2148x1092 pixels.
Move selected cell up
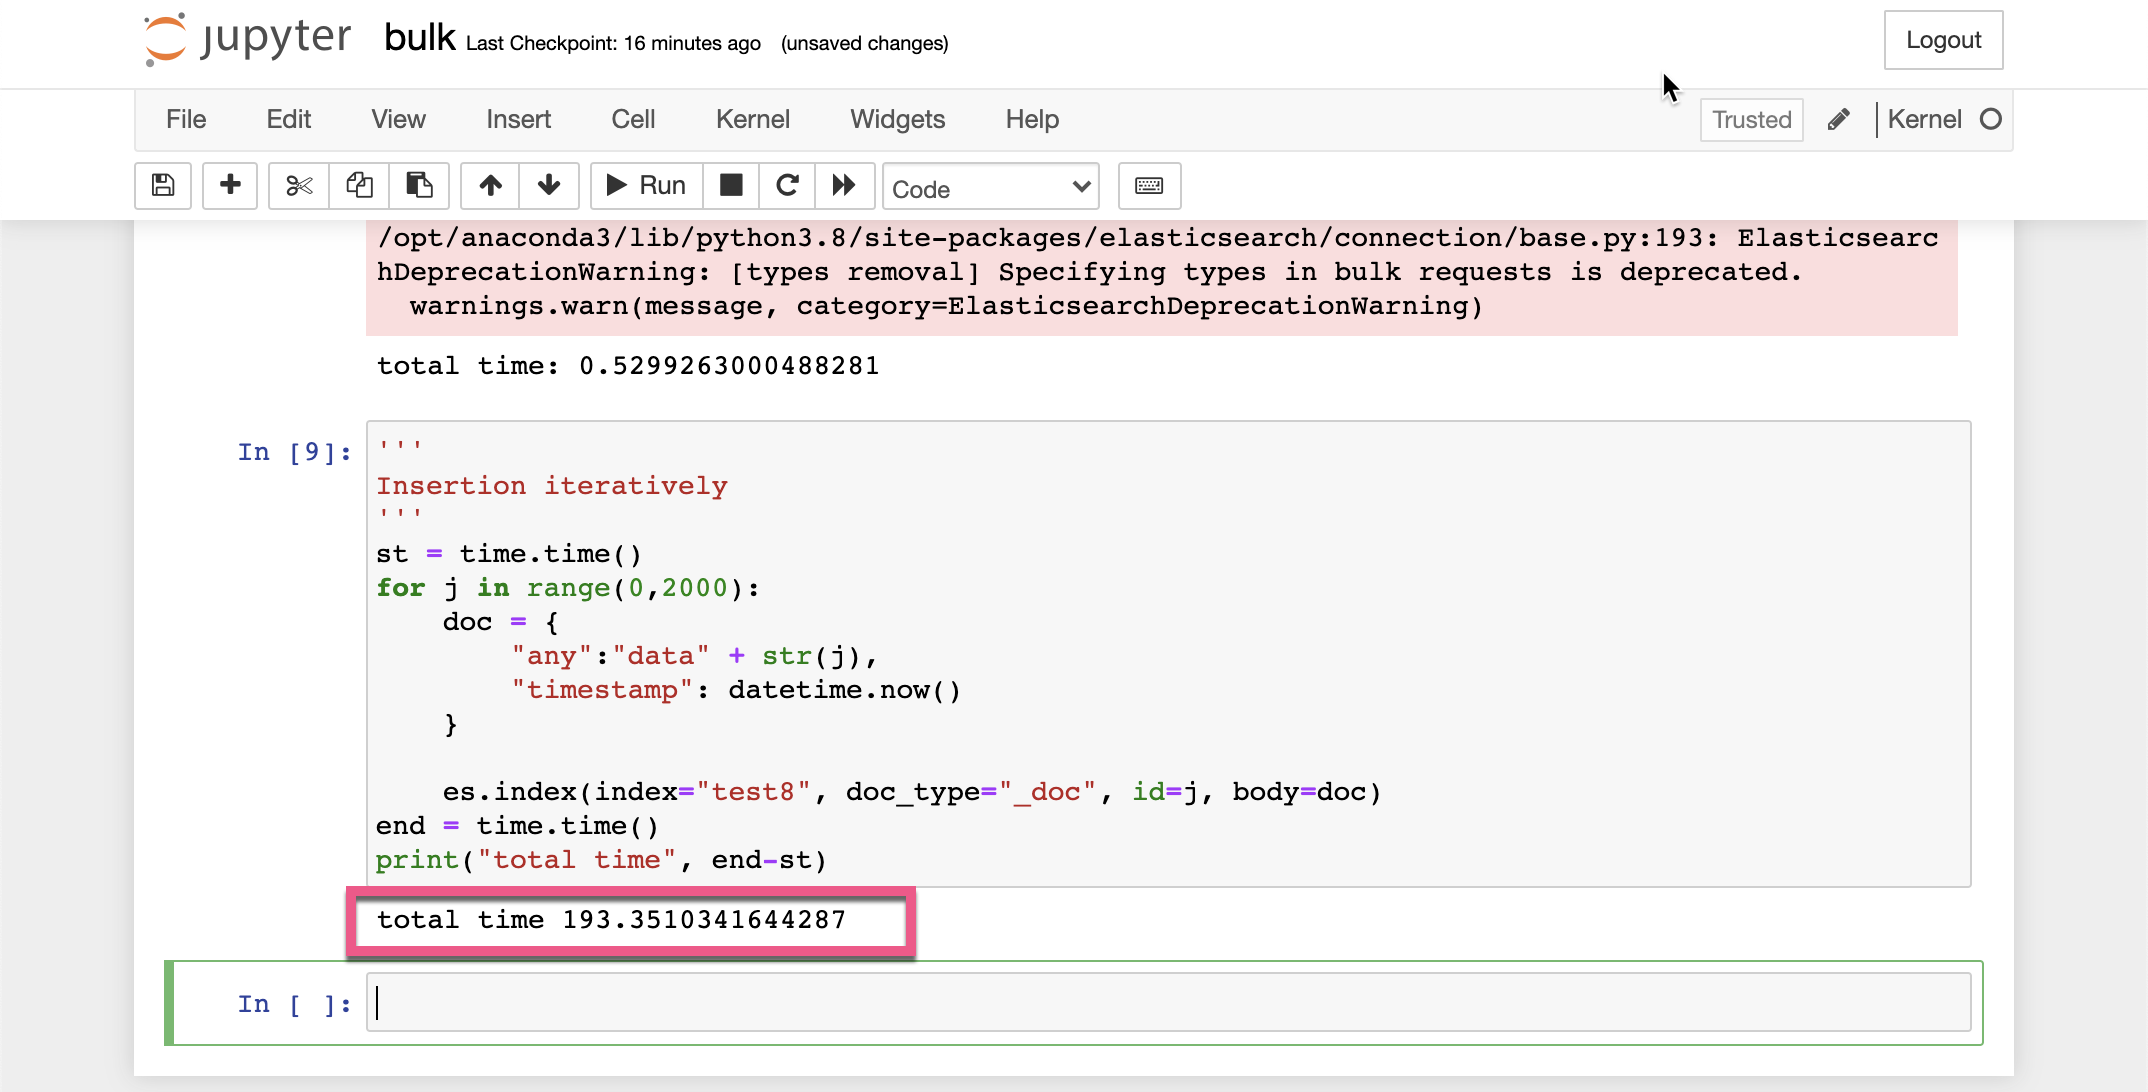click(489, 186)
